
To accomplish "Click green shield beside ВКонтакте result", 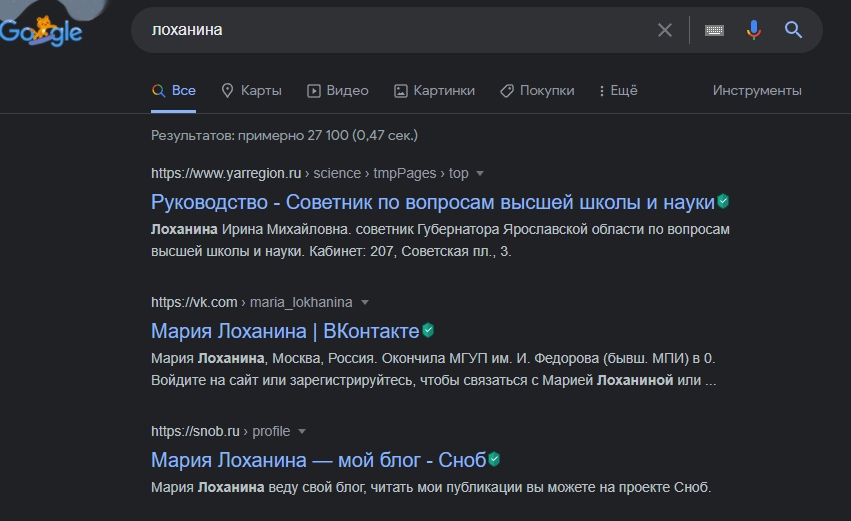I will click(428, 330).
